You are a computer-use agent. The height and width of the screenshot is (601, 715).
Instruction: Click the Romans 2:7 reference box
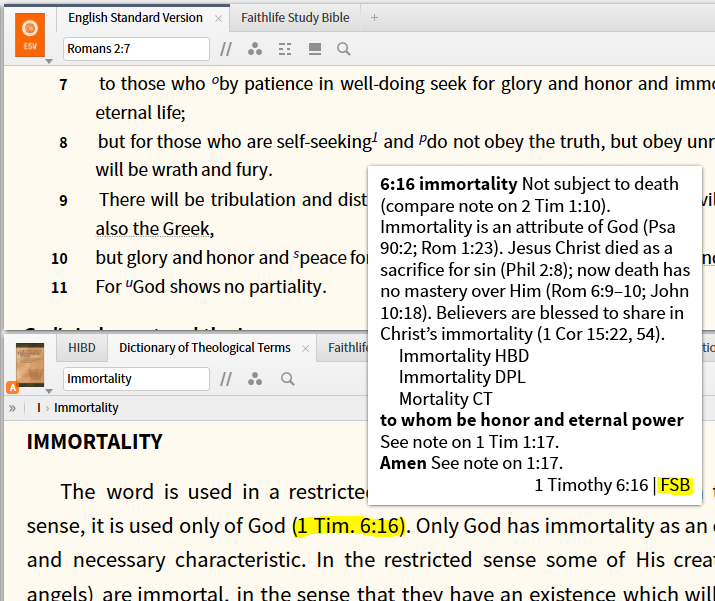[x=136, y=49]
